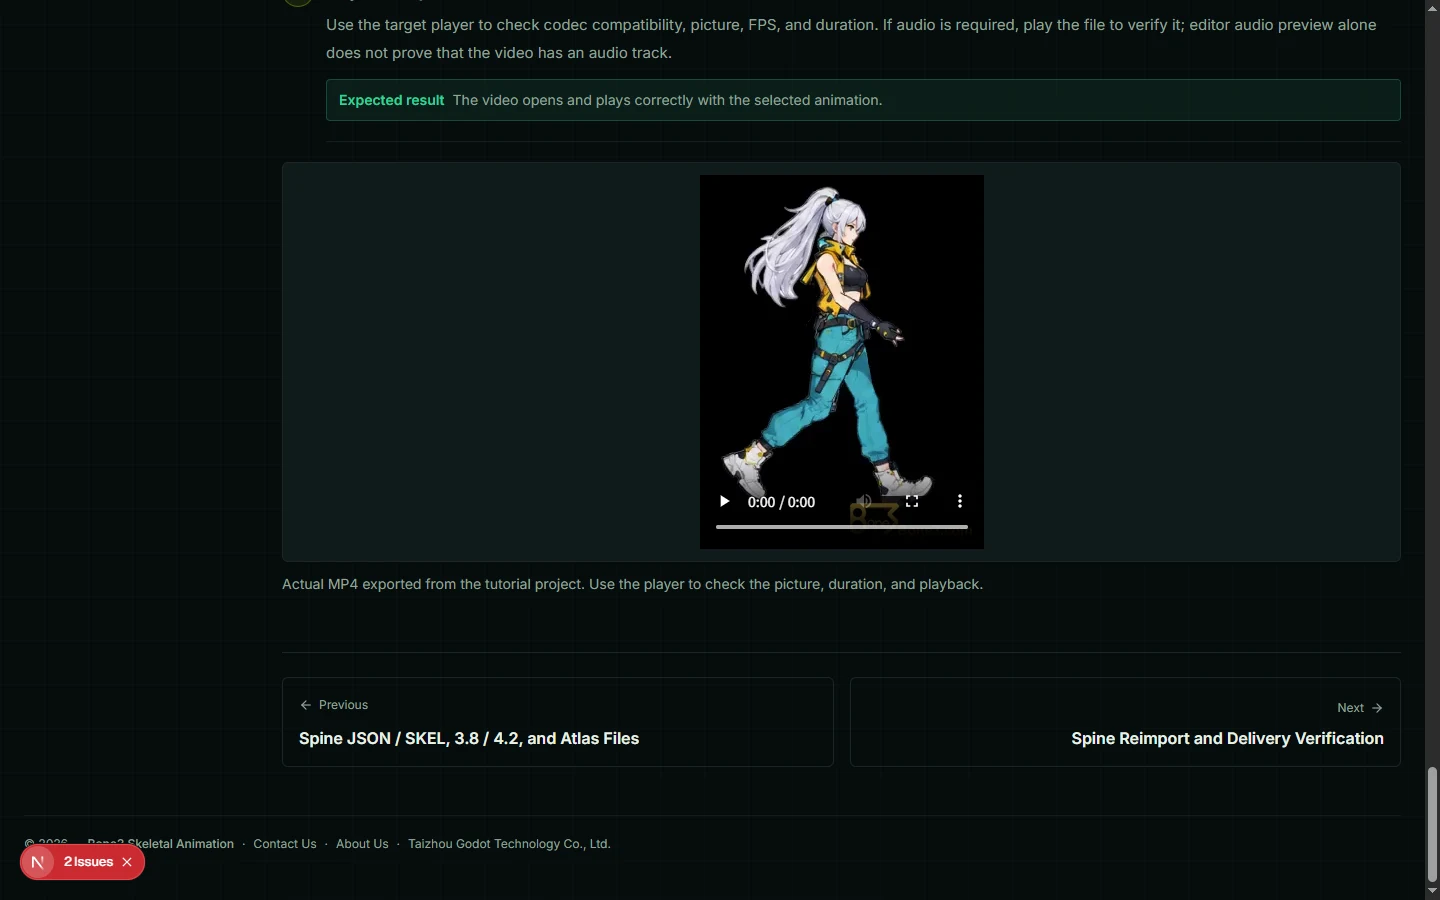Dismiss the 2 Issues badge
The image size is (1440, 900).
[x=127, y=862]
